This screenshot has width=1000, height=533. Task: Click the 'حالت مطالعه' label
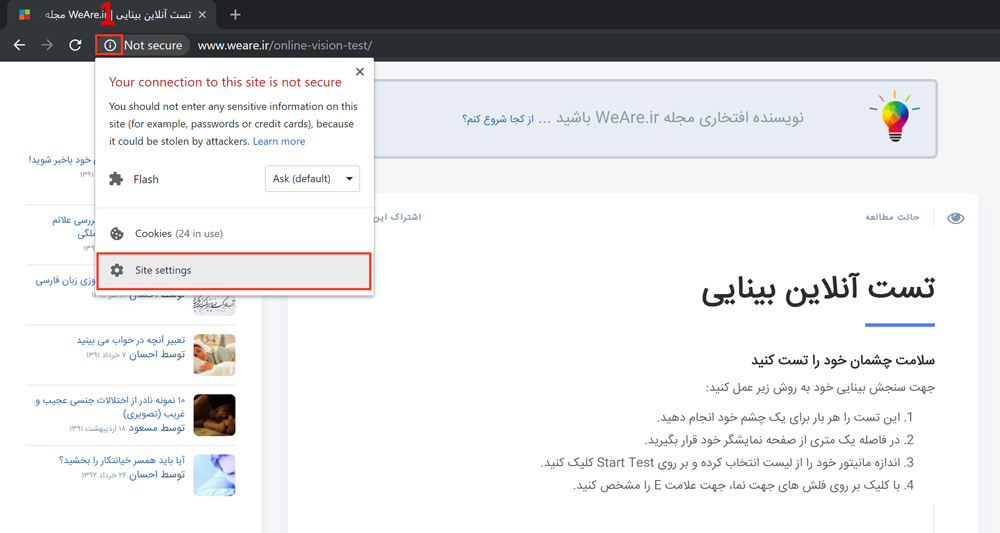pyautogui.click(x=892, y=217)
